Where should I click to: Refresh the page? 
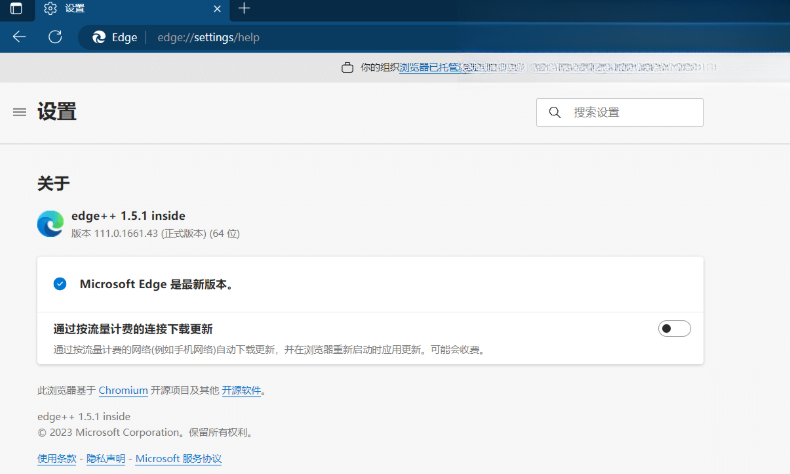click(x=55, y=37)
